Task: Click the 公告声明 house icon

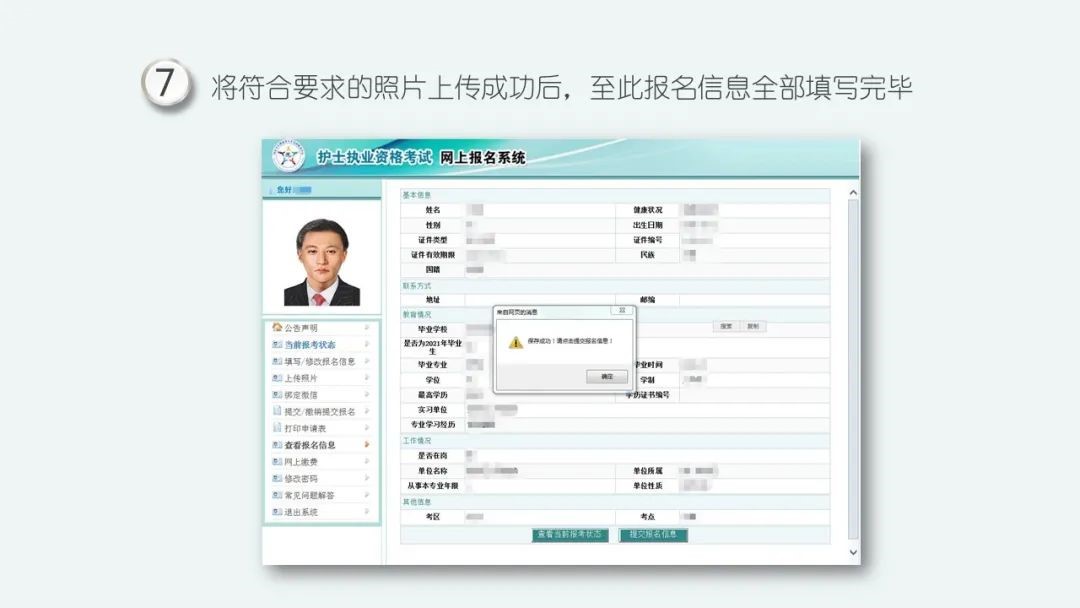Action: click(277, 328)
